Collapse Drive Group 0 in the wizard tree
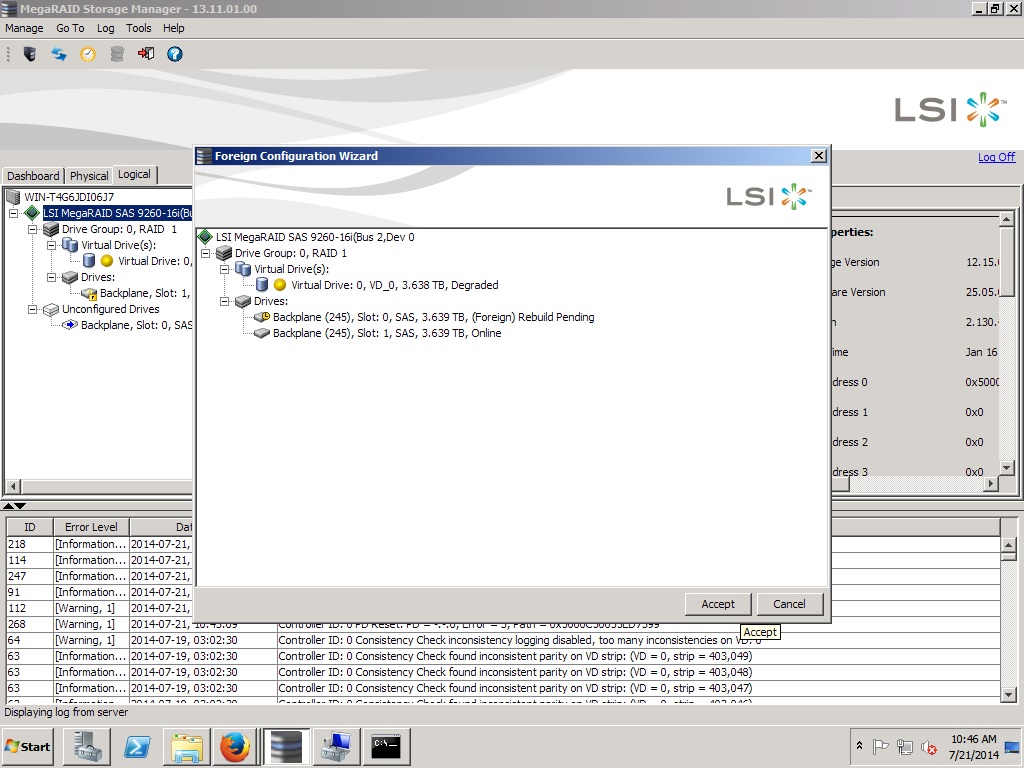Screen dimensions: 1024x768 pos(206,253)
